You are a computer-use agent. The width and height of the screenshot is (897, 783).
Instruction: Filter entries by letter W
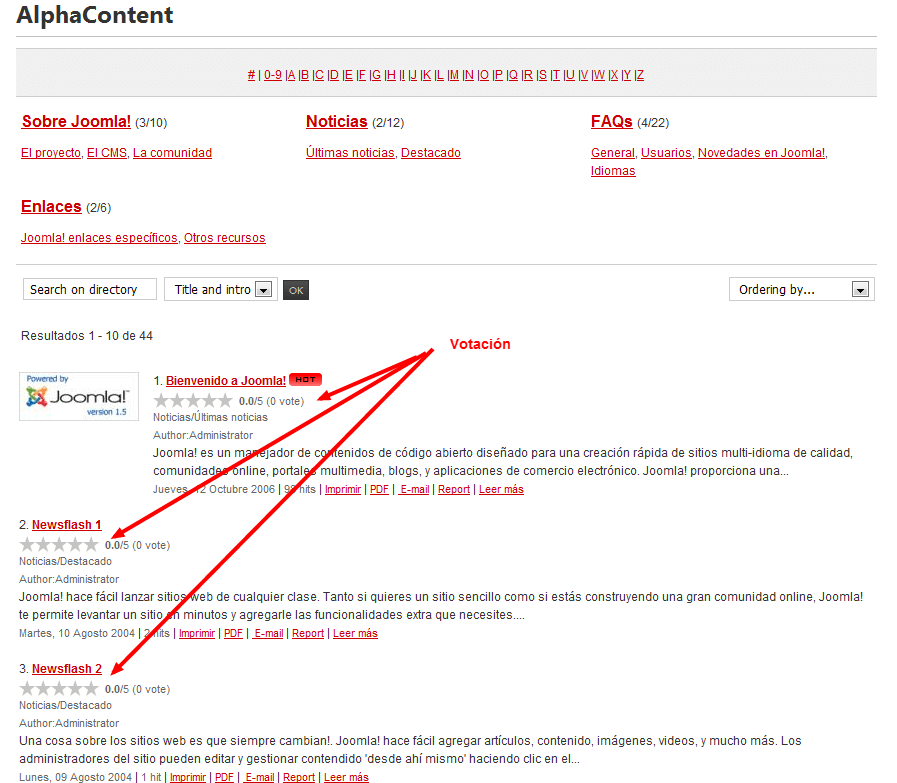pyautogui.click(x=598, y=75)
